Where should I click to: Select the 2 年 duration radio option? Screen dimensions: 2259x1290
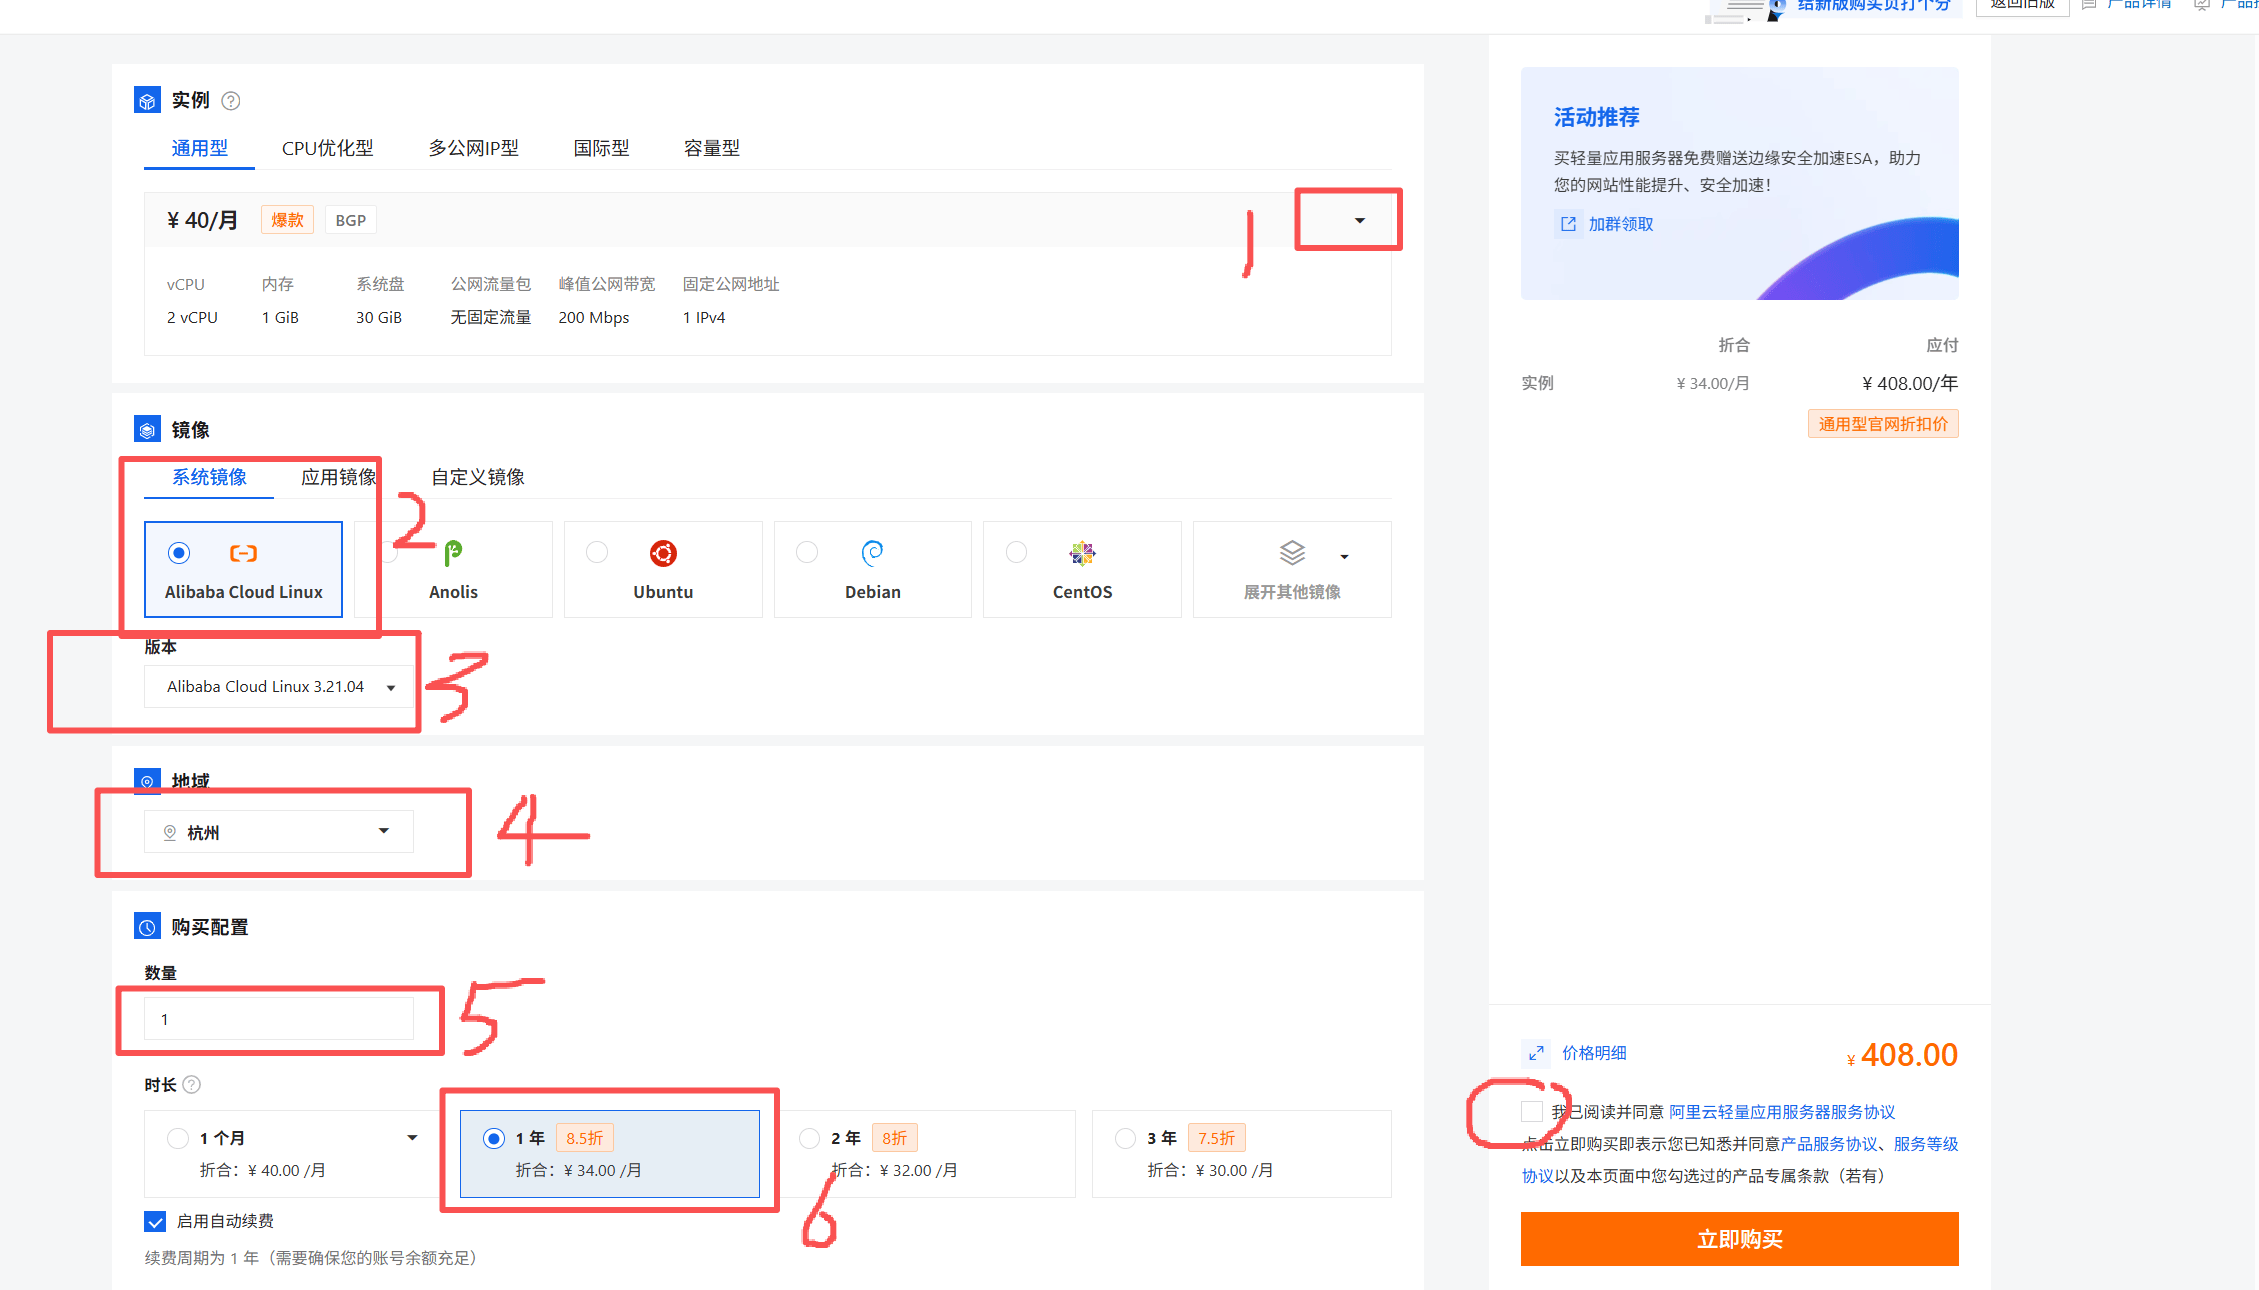[x=810, y=1138]
